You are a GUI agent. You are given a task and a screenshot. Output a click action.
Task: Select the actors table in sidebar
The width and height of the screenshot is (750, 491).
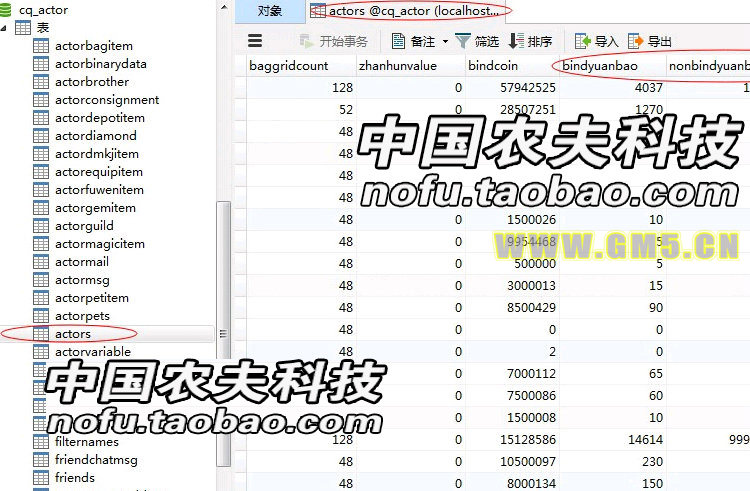[73, 334]
